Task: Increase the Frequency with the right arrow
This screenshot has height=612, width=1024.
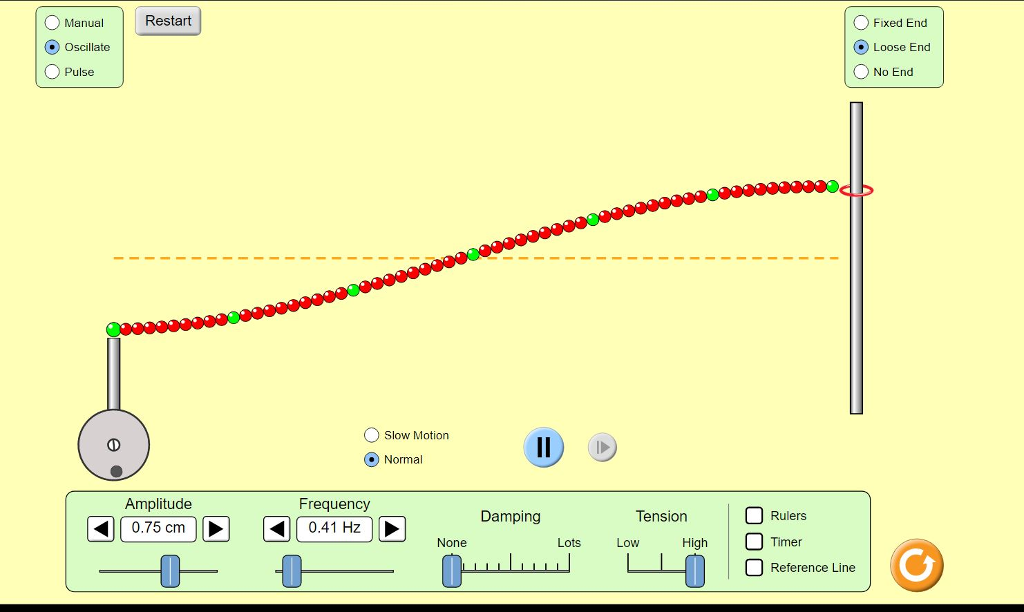Action: tap(392, 529)
